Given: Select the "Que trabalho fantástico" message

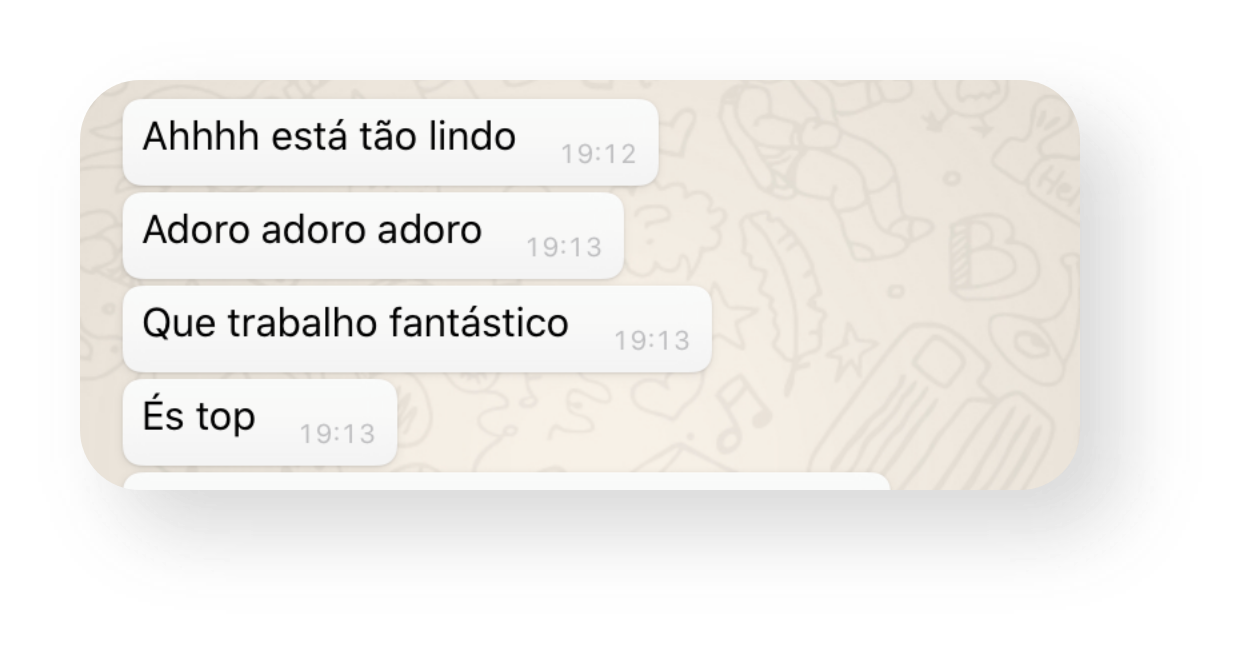Looking at the screenshot, I should pos(416,329).
